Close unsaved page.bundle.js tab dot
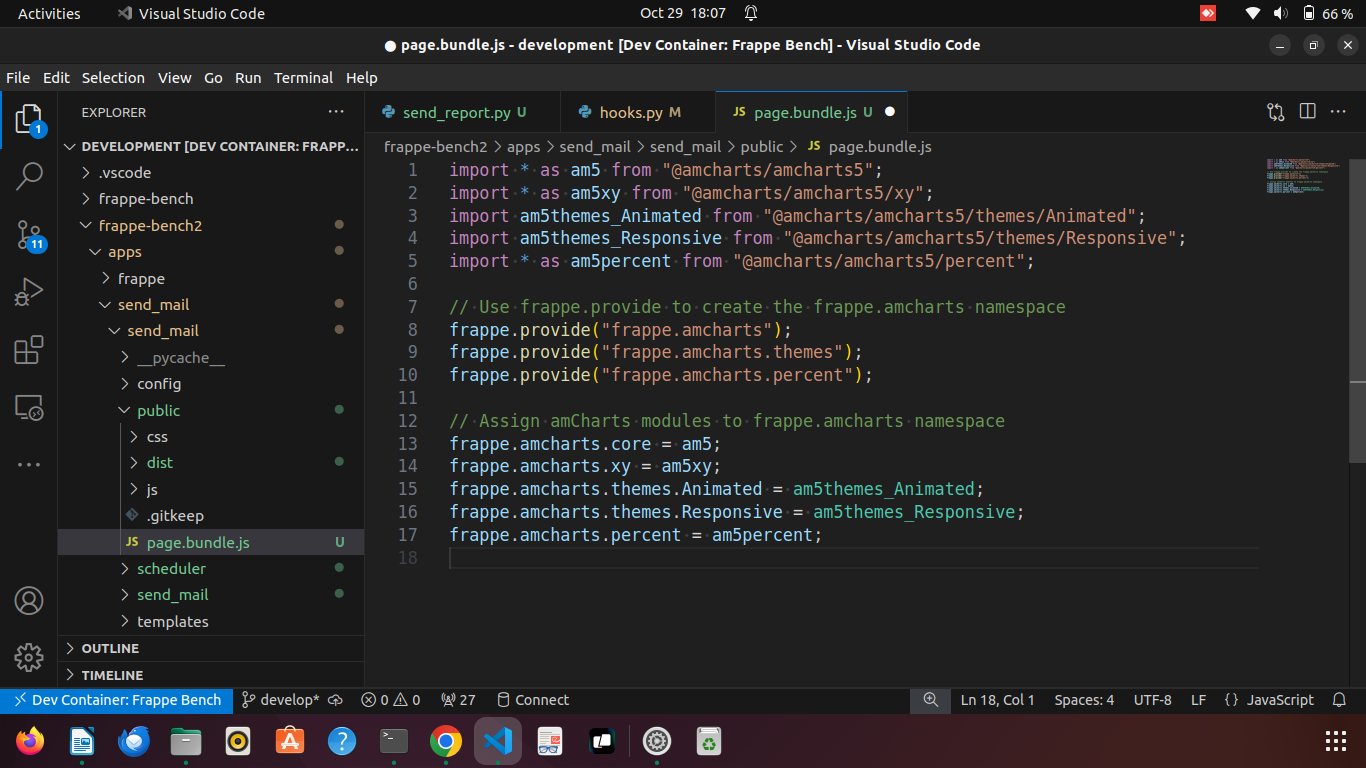This screenshot has height=768, width=1366. [889, 112]
